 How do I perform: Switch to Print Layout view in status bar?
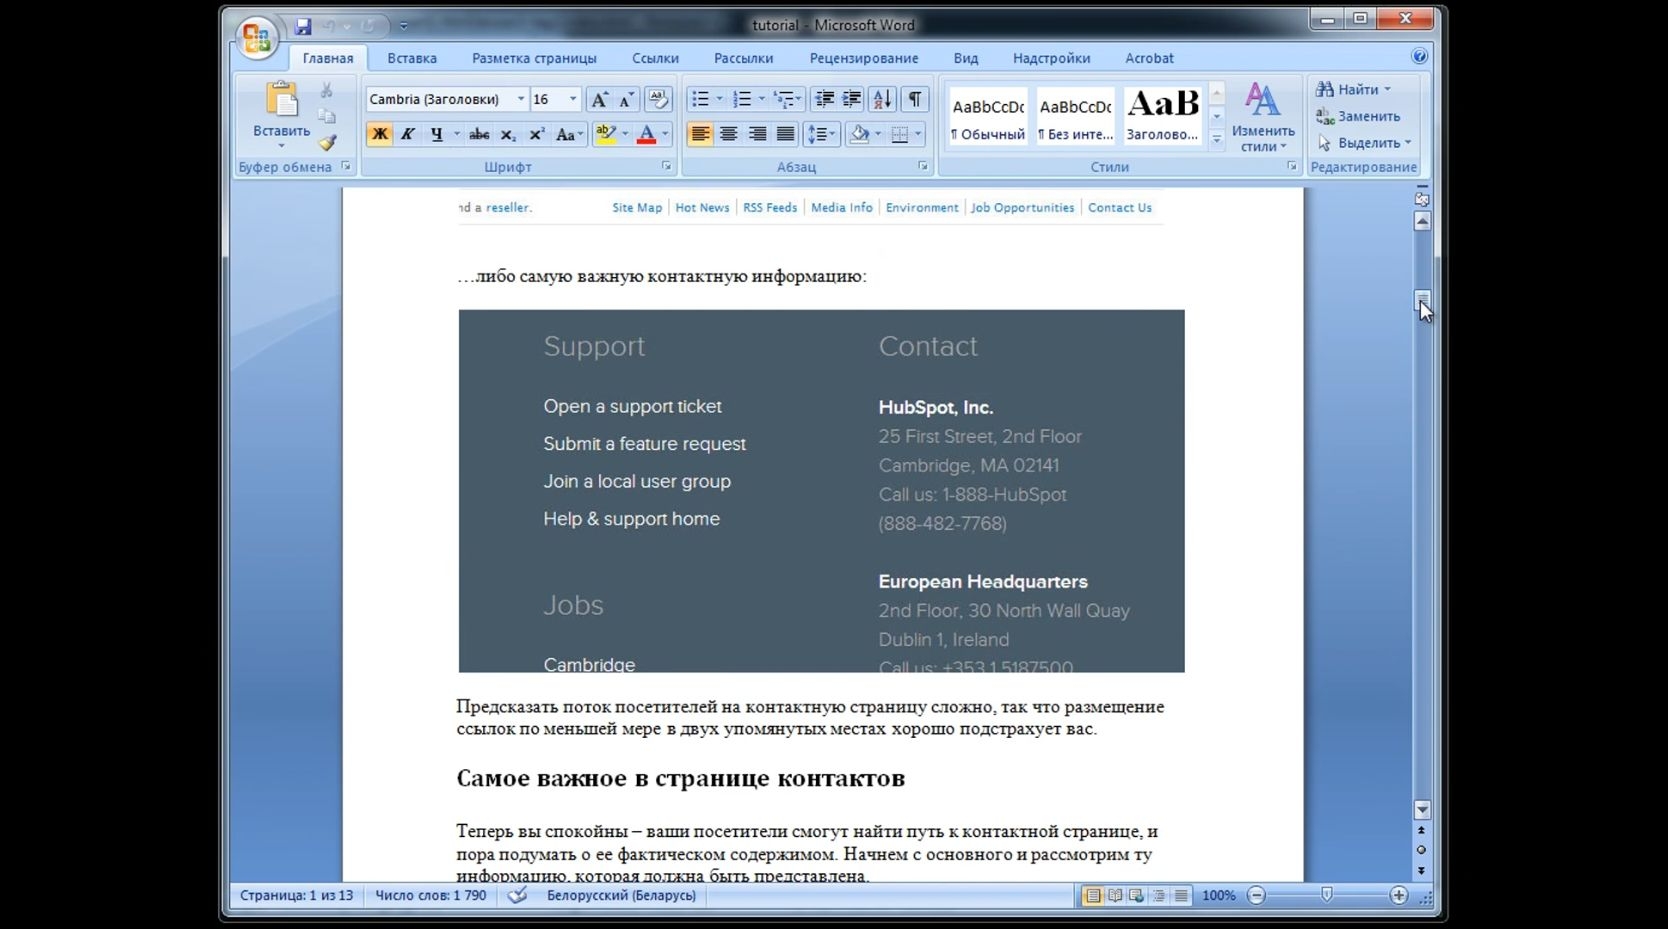point(1092,896)
